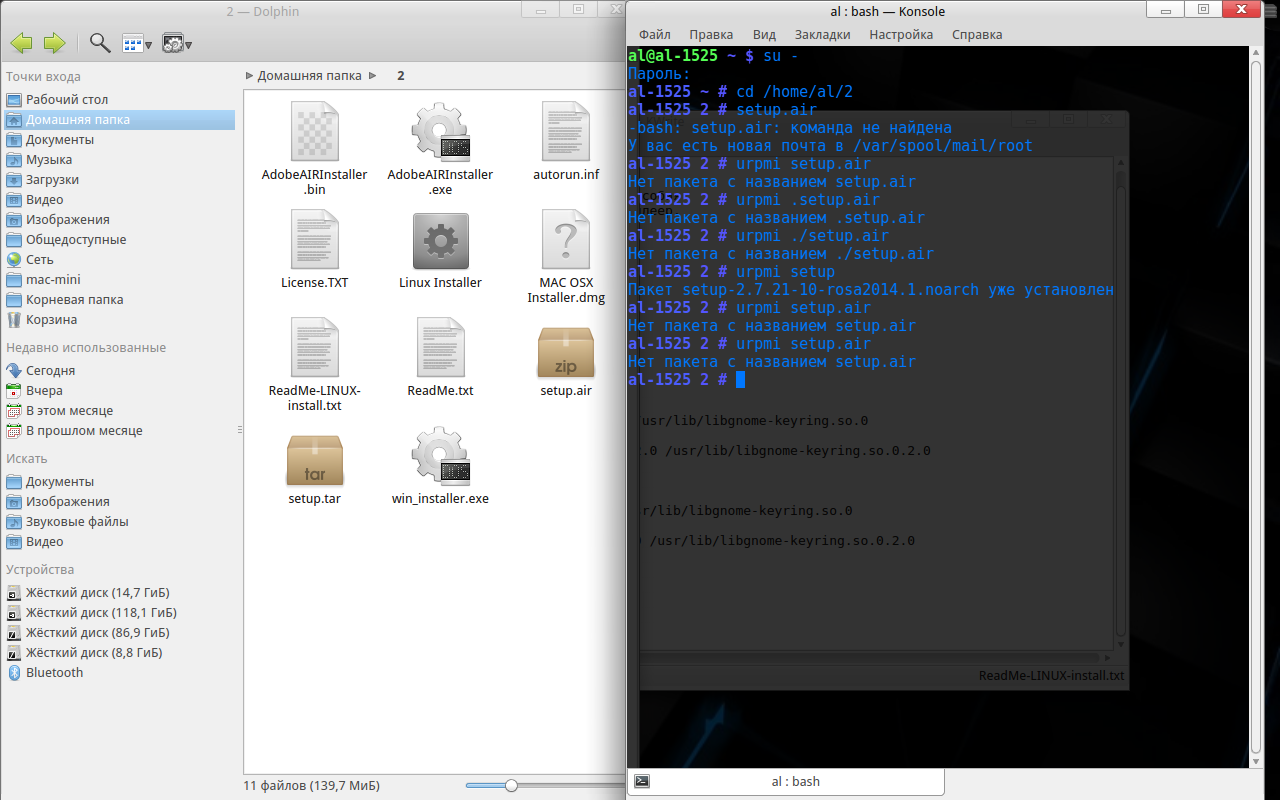The height and width of the screenshot is (800, 1280).
Task: Click the green forward arrow in Dolphin
Action: [x=54, y=43]
